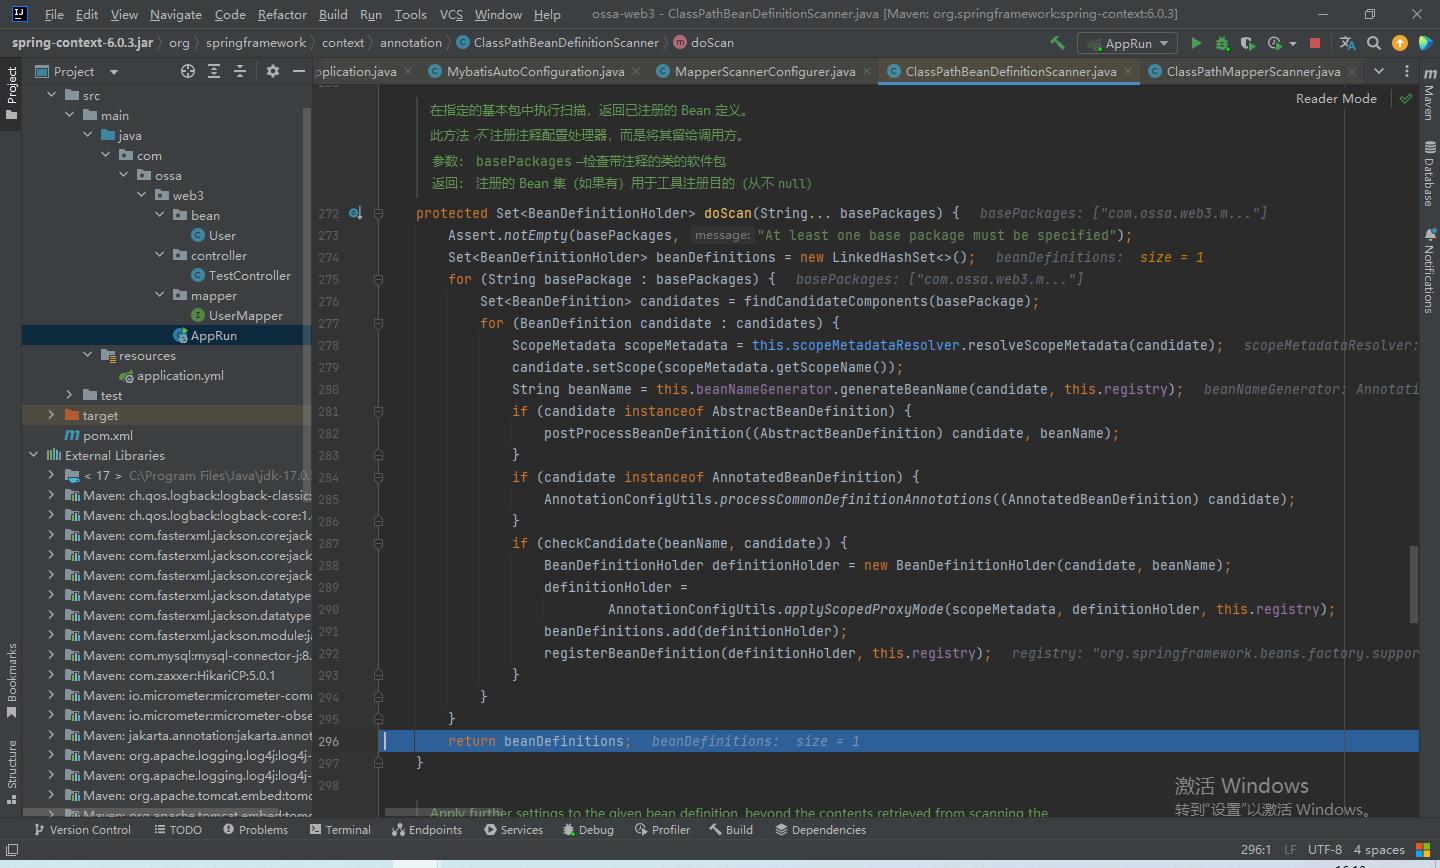Close the ClassPathMapperScanner.java tab
The image size is (1440, 868).
1352,72
